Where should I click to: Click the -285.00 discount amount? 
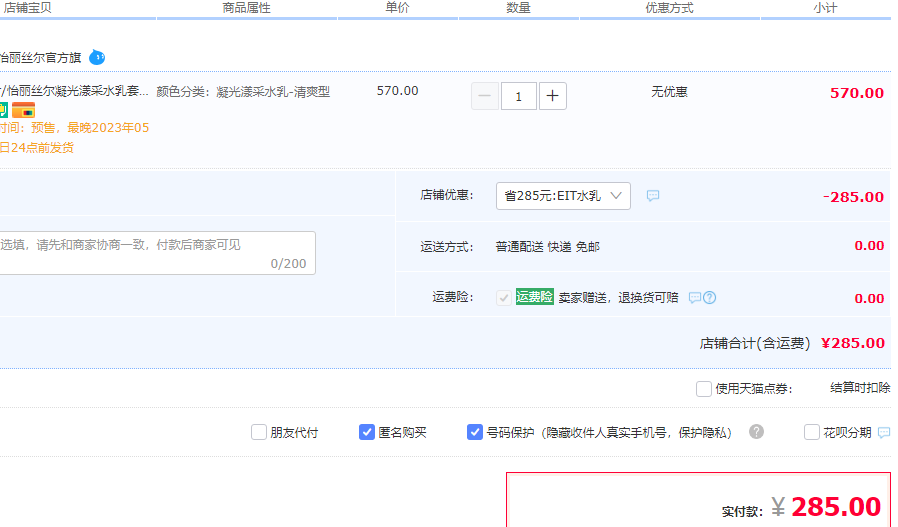(853, 196)
